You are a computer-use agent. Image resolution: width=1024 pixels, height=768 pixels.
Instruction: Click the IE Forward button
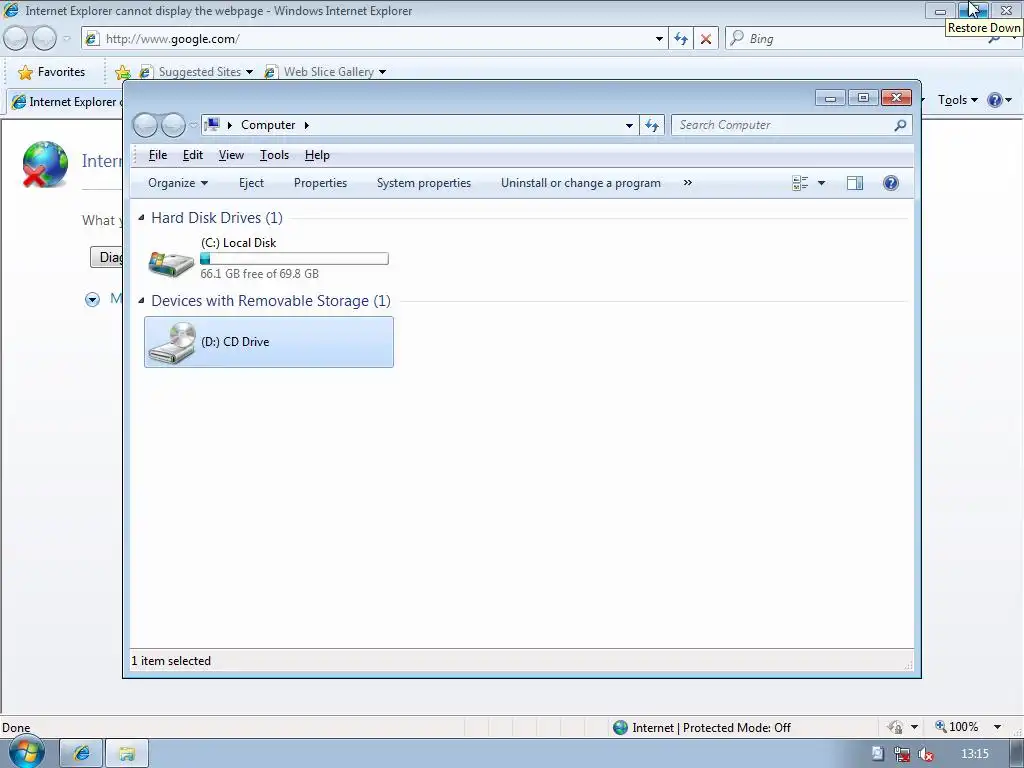(44, 39)
